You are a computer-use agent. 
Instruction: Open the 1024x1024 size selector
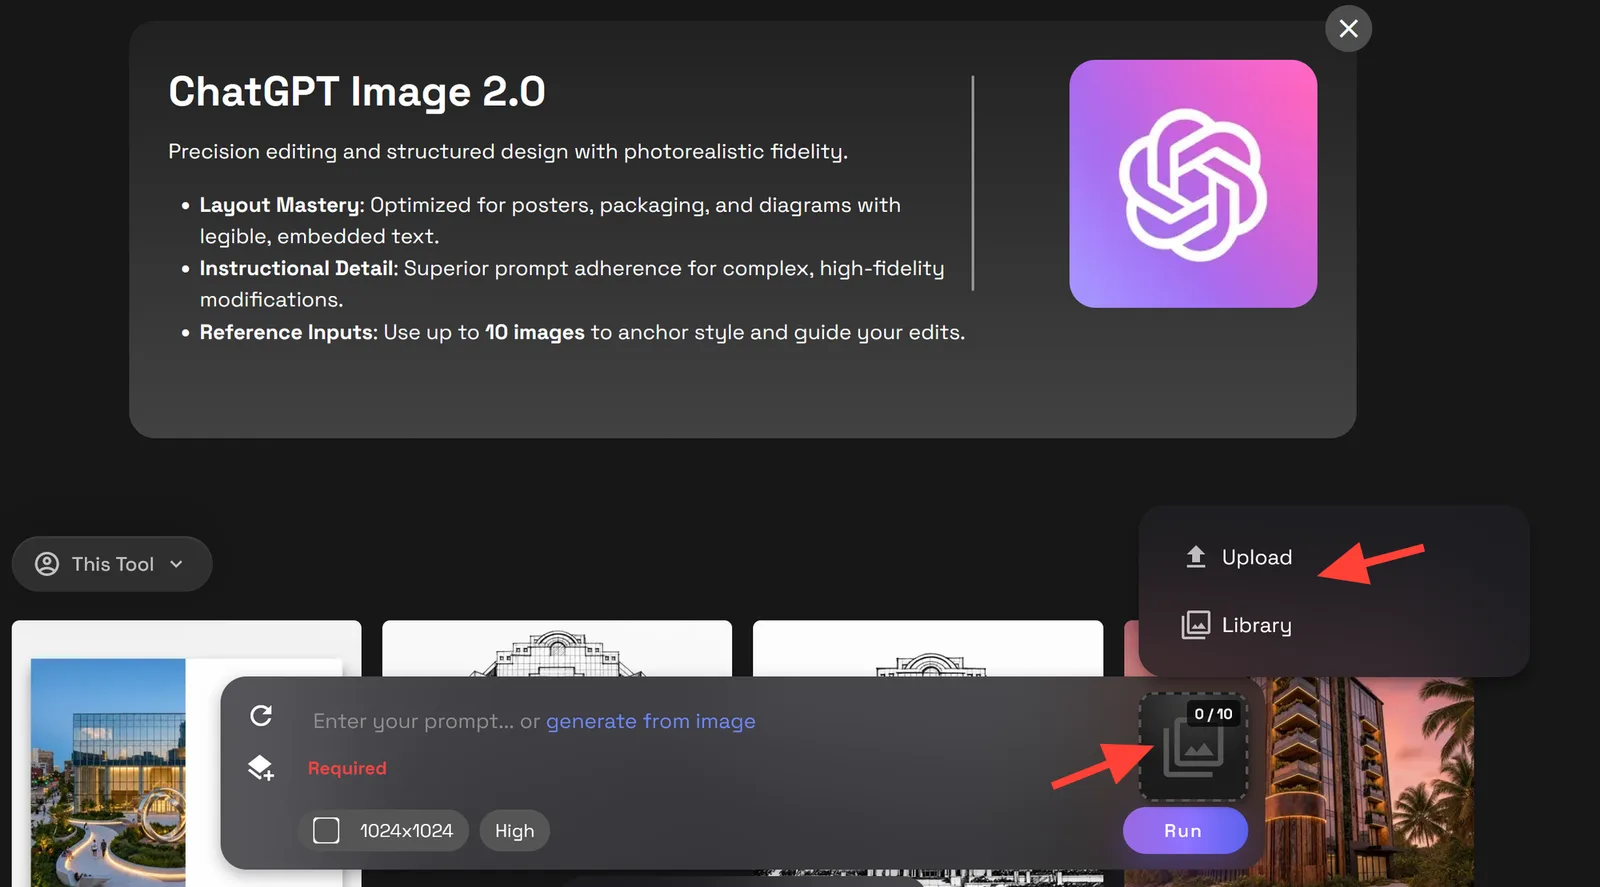click(384, 831)
